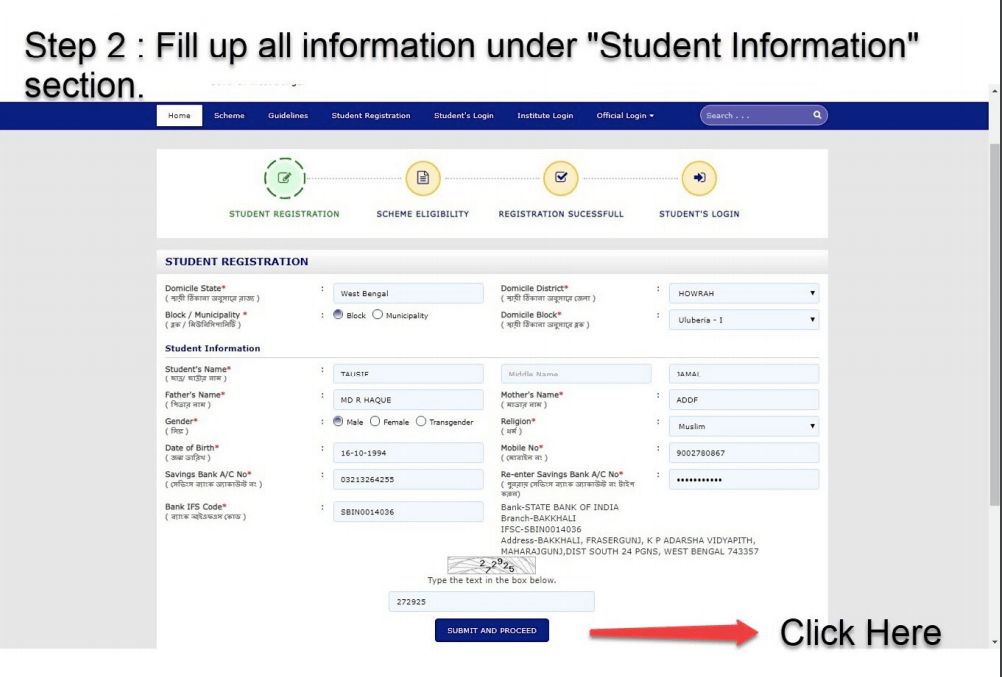Click the 'Student Information' section heading
The image size is (1002, 677).
(212, 348)
